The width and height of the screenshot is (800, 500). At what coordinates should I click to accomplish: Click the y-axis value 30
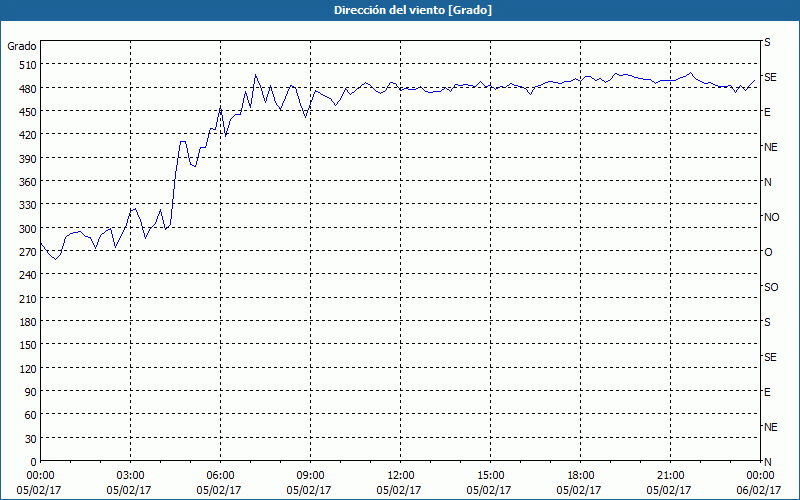coord(31,439)
